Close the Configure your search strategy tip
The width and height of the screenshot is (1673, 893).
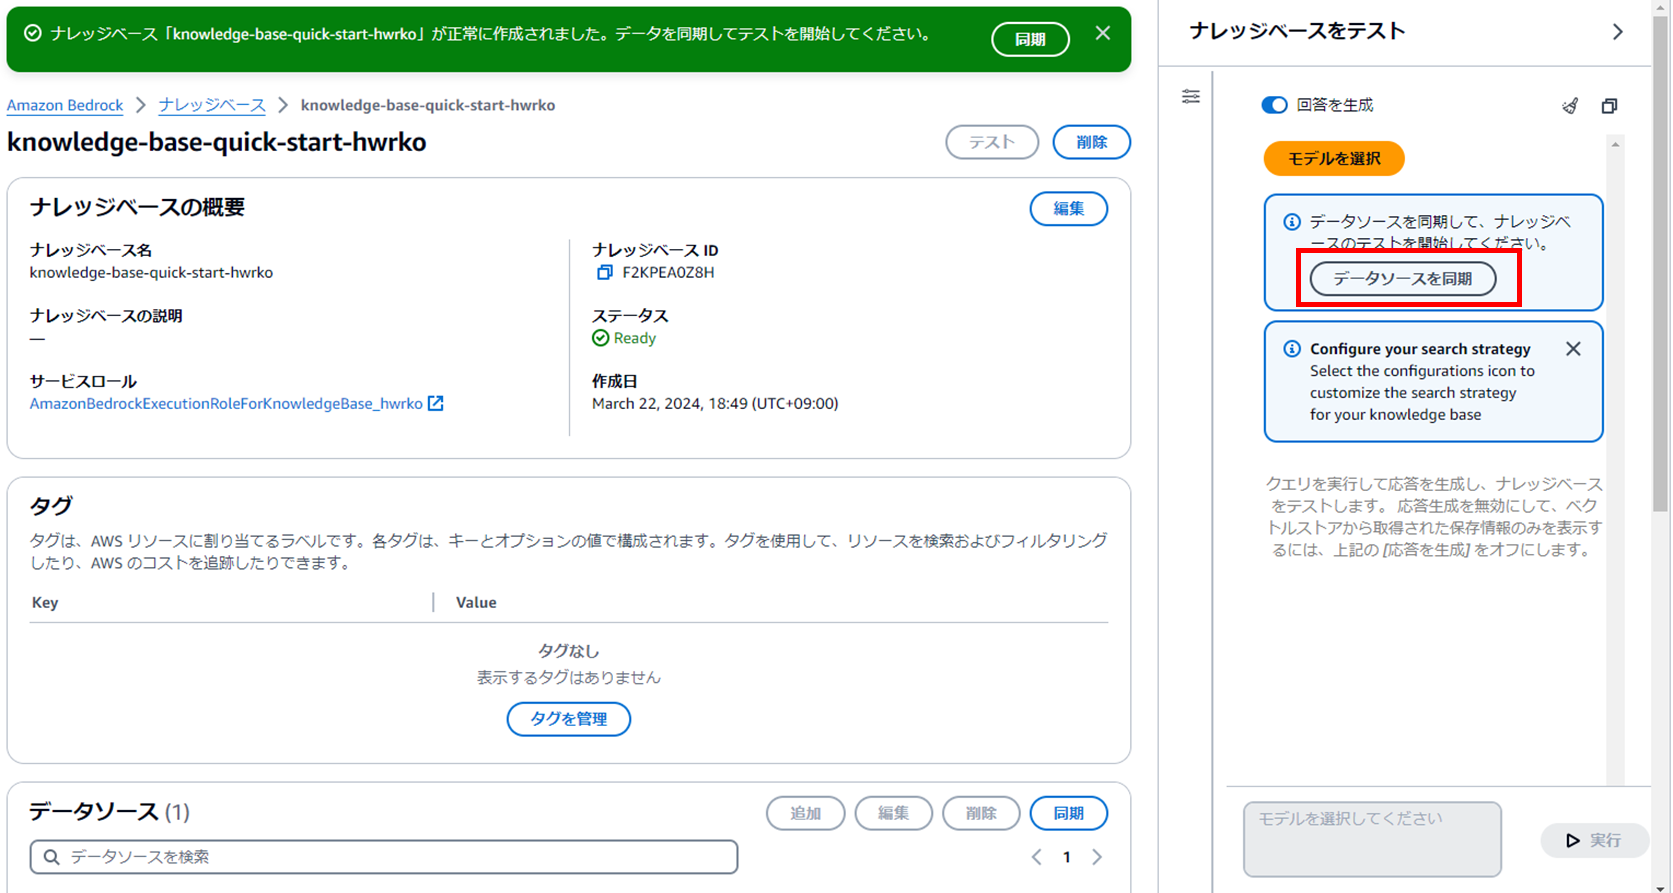1573,349
